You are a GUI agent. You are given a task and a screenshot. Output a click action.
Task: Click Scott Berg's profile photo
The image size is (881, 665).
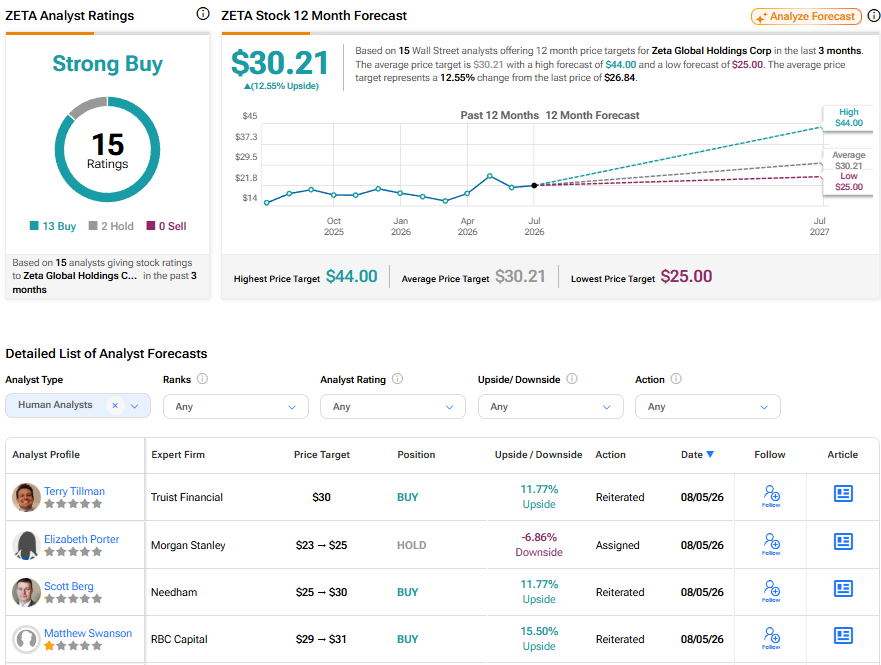tap(26, 592)
